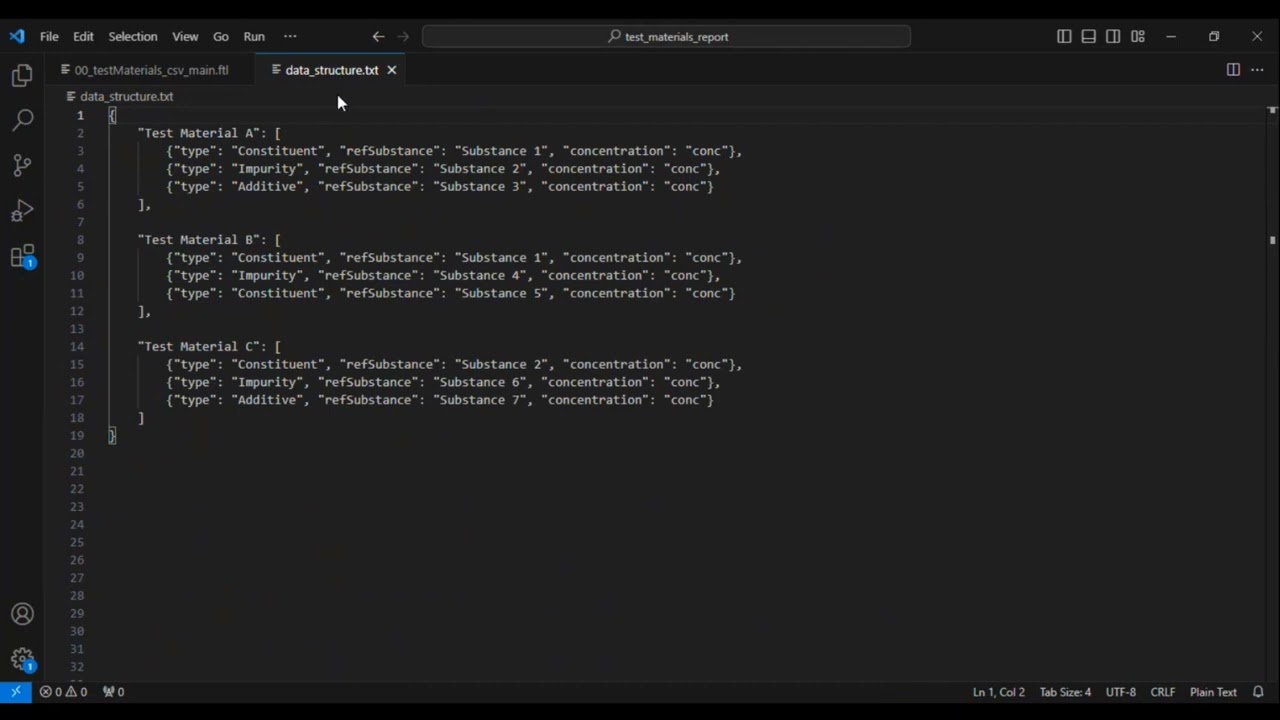
Task: Open the Accounts menu icon
Action: coord(22,614)
